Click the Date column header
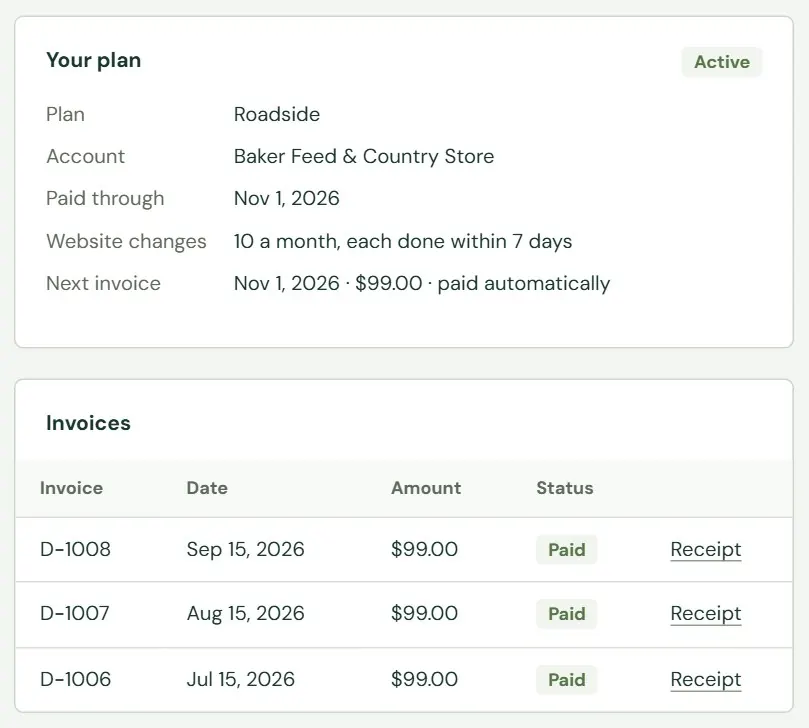This screenshot has height=728, width=809. (207, 488)
